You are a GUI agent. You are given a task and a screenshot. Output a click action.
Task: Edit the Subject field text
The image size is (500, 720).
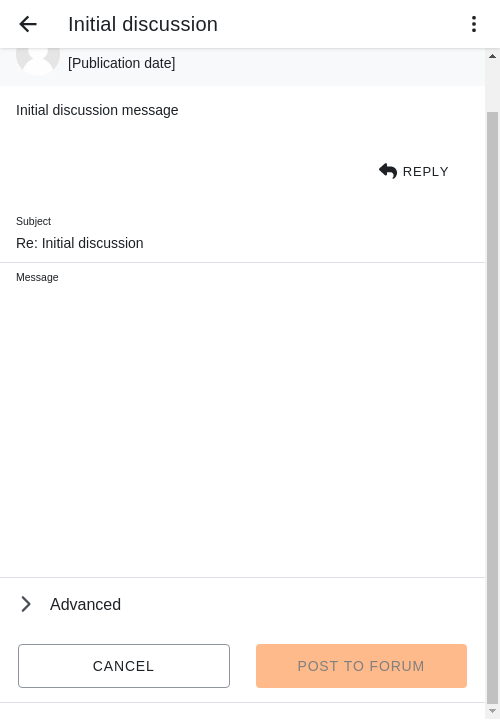coord(242,243)
